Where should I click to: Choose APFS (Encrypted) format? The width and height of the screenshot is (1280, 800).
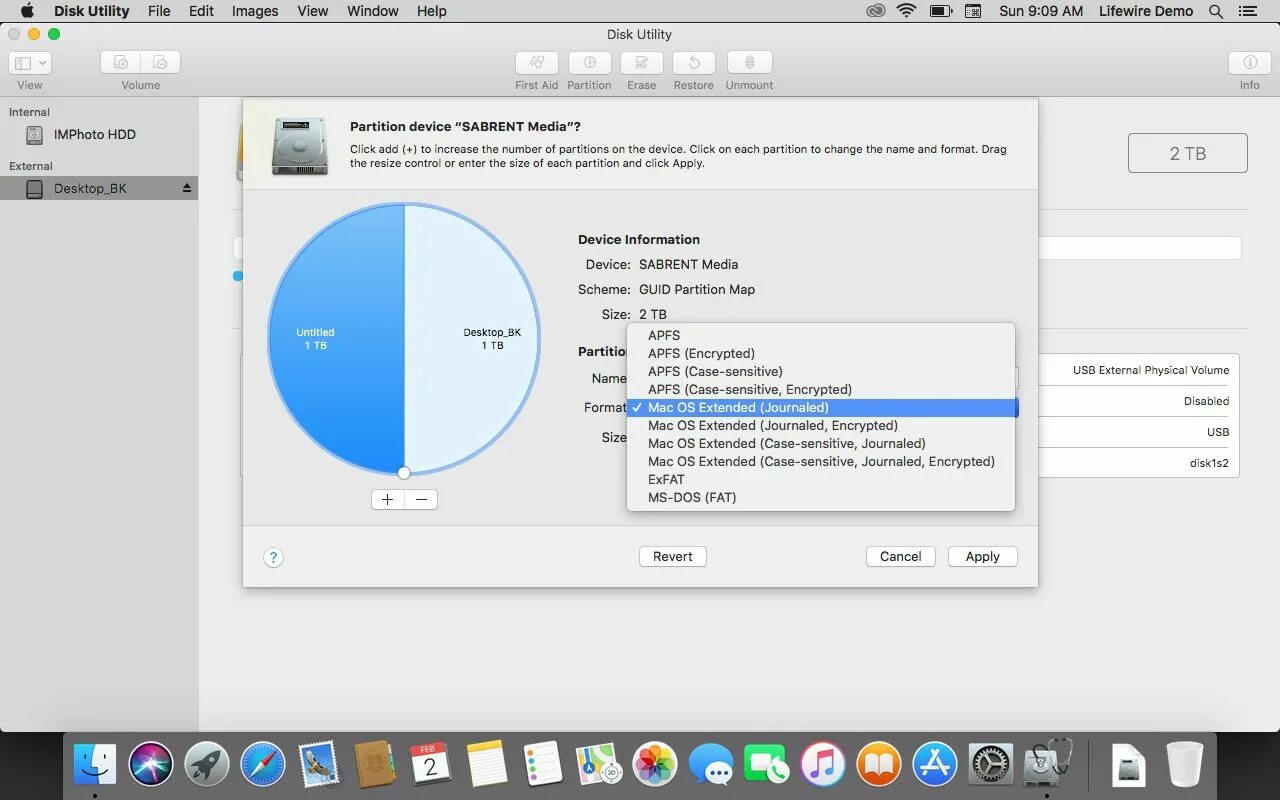tap(821, 353)
